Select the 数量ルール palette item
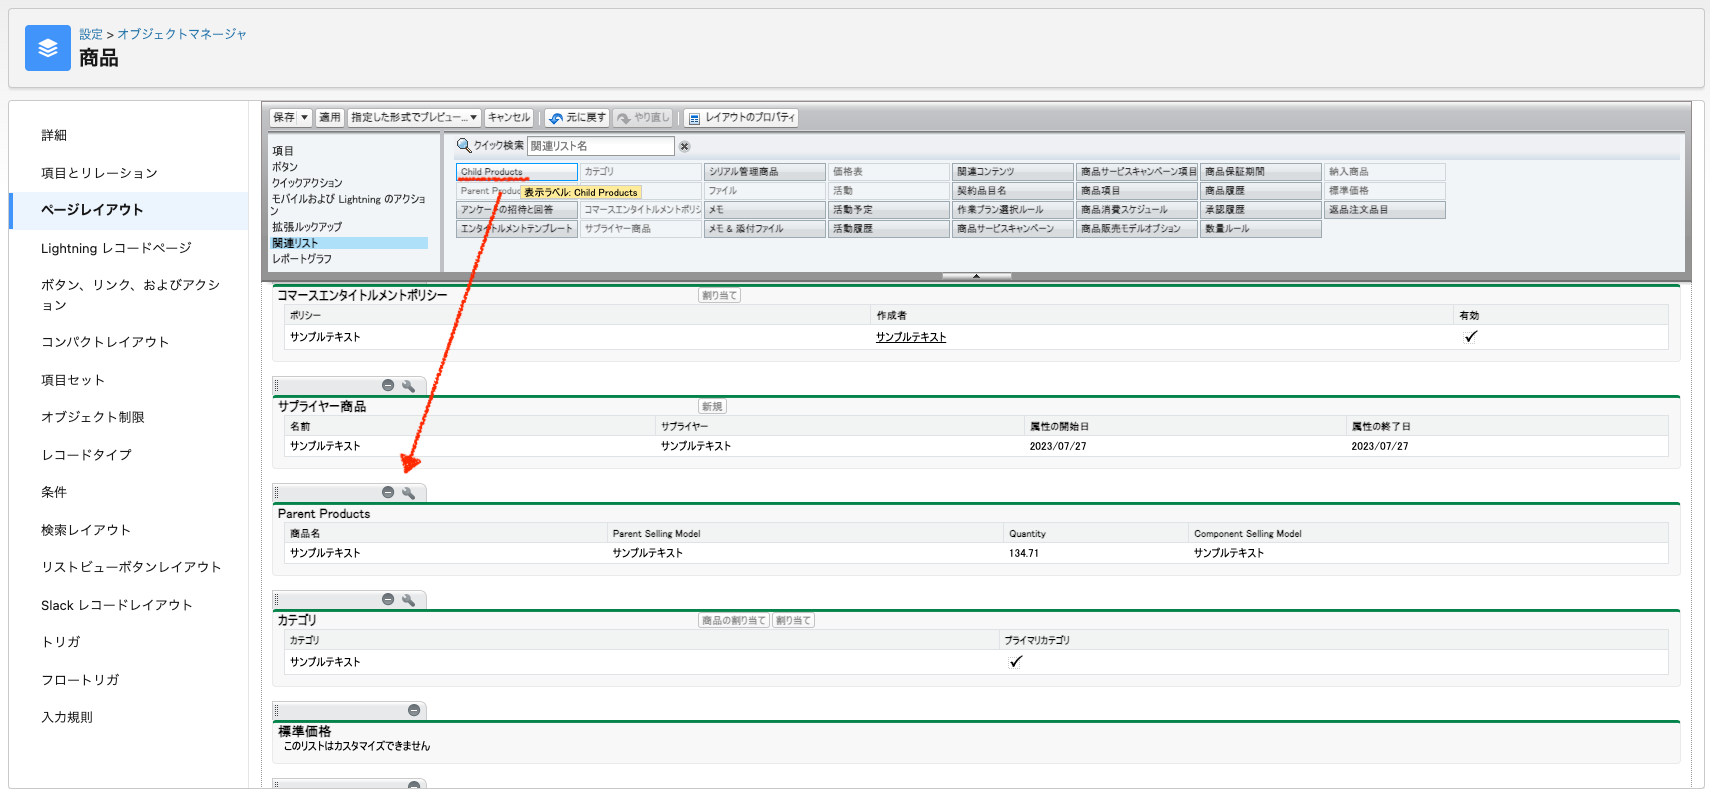Image resolution: width=1710 pixels, height=792 pixels. click(1261, 229)
